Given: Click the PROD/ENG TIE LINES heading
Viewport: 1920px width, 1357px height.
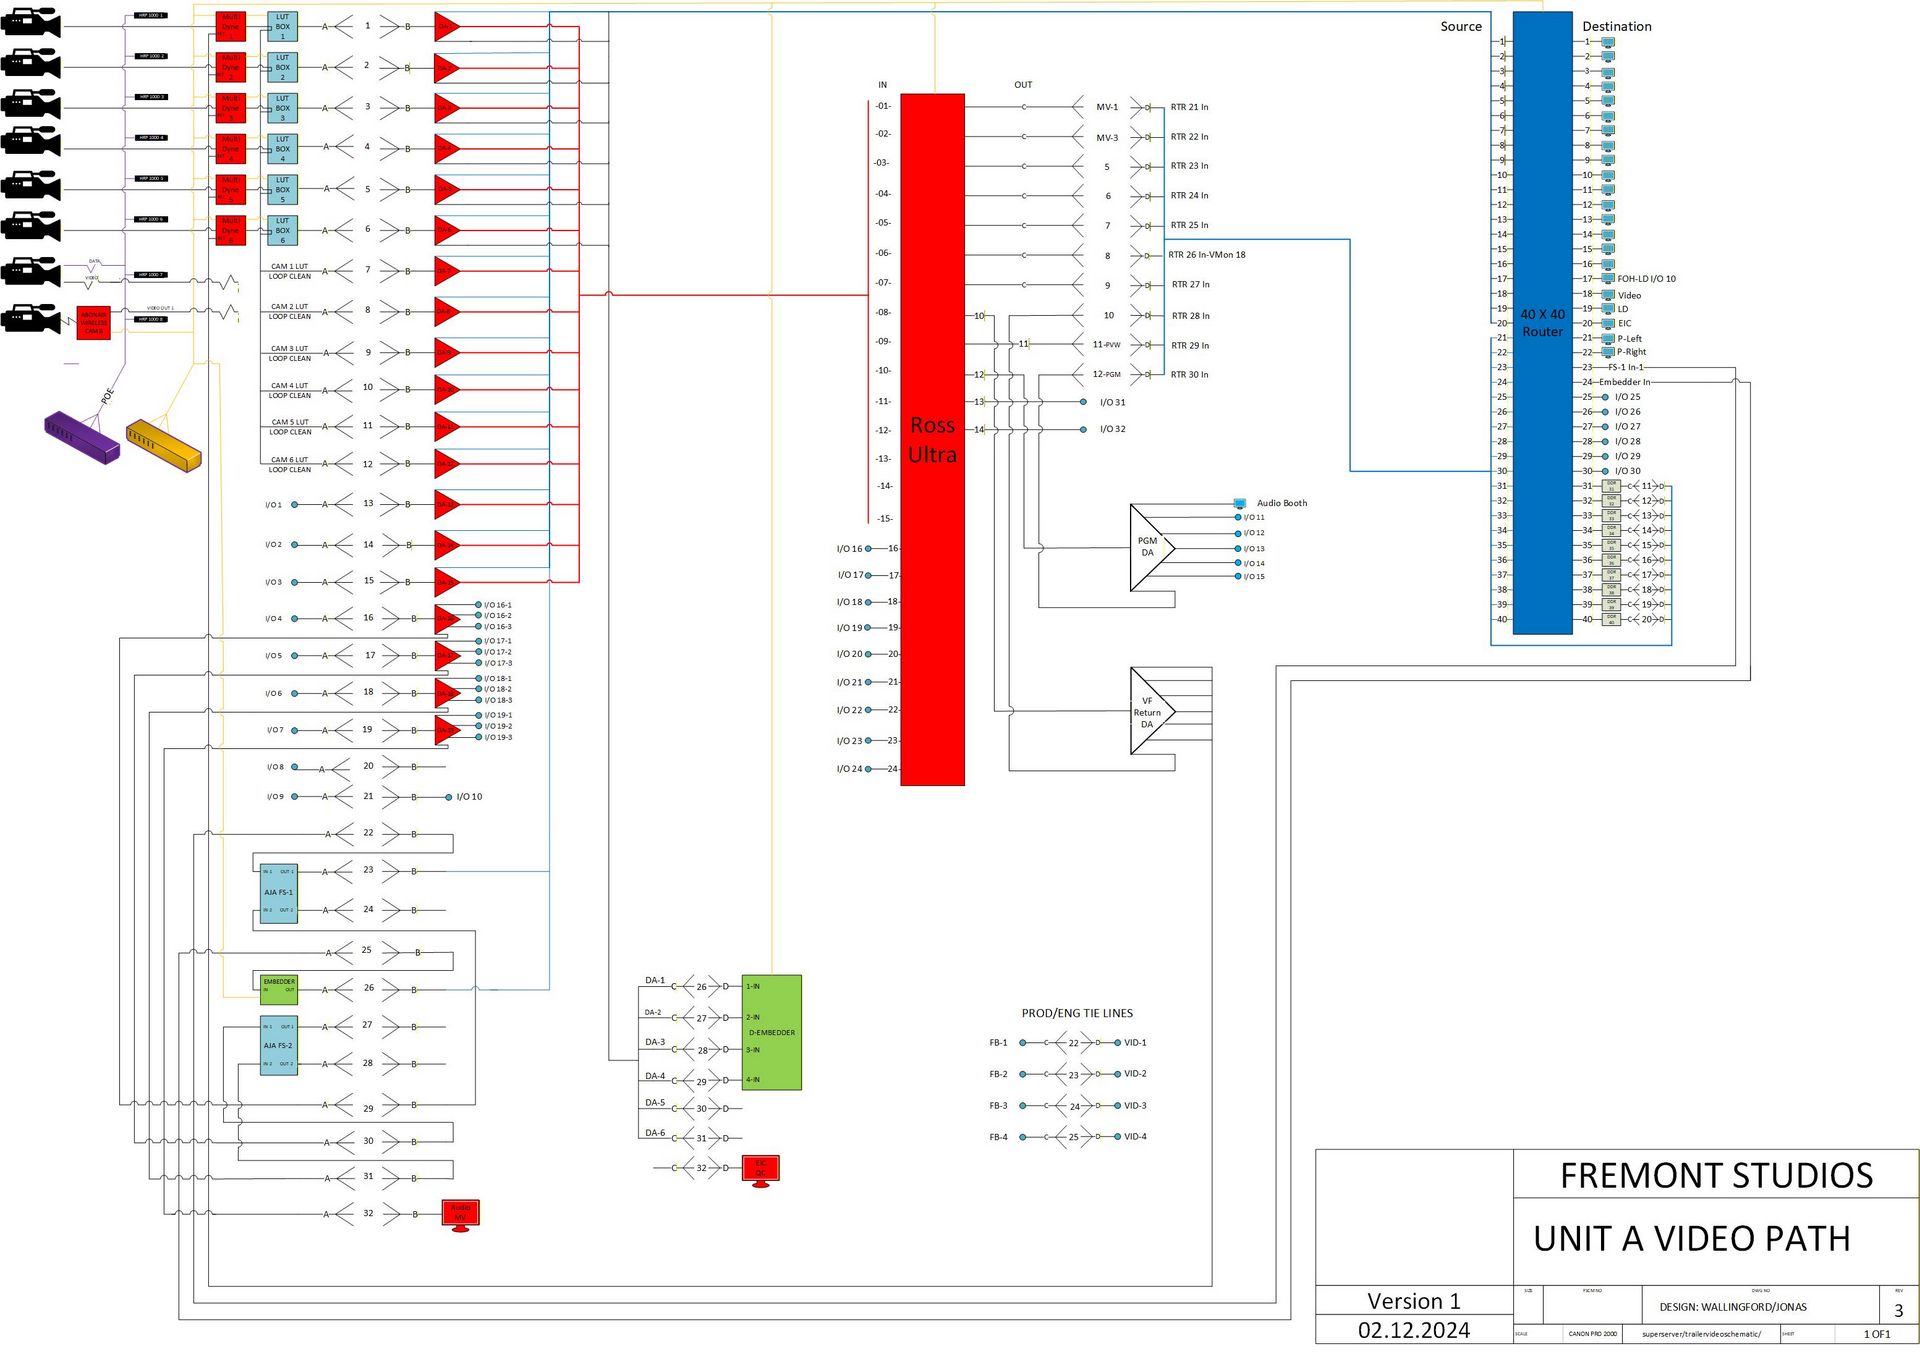Looking at the screenshot, I should [x=1077, y=1013].
